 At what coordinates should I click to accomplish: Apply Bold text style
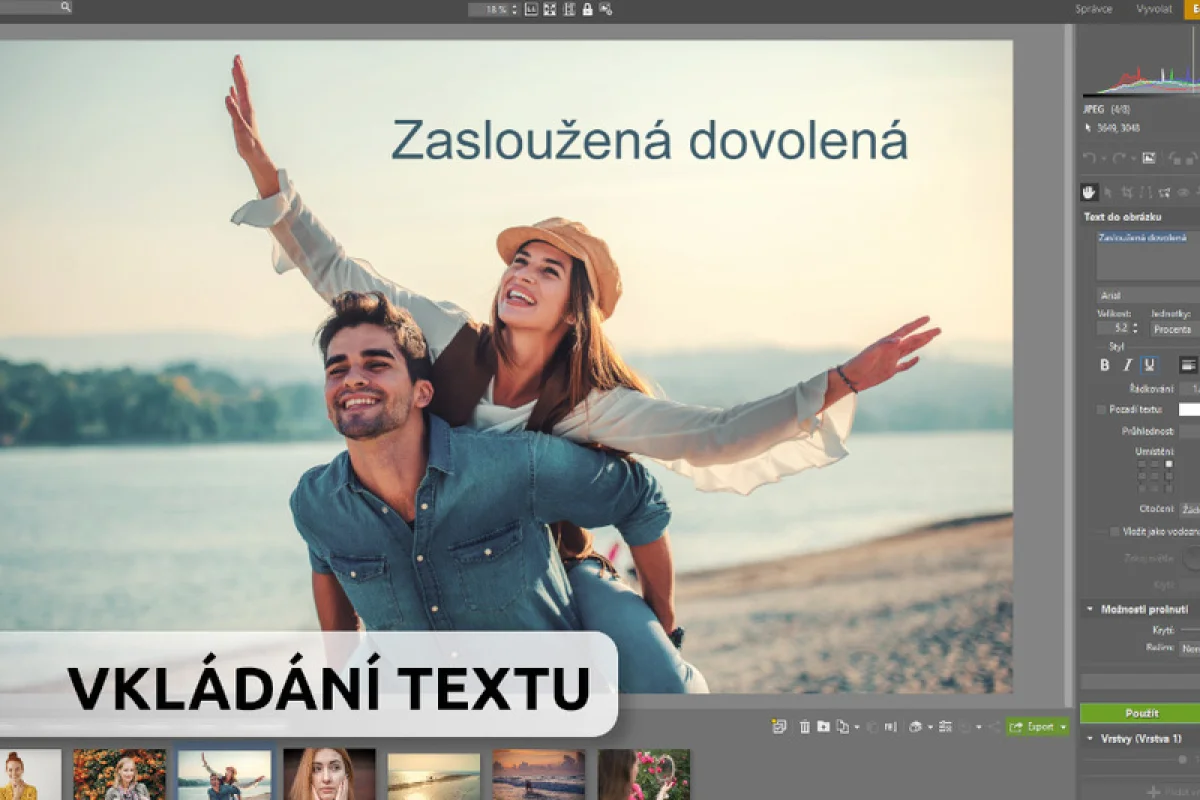click(1105, 365)
